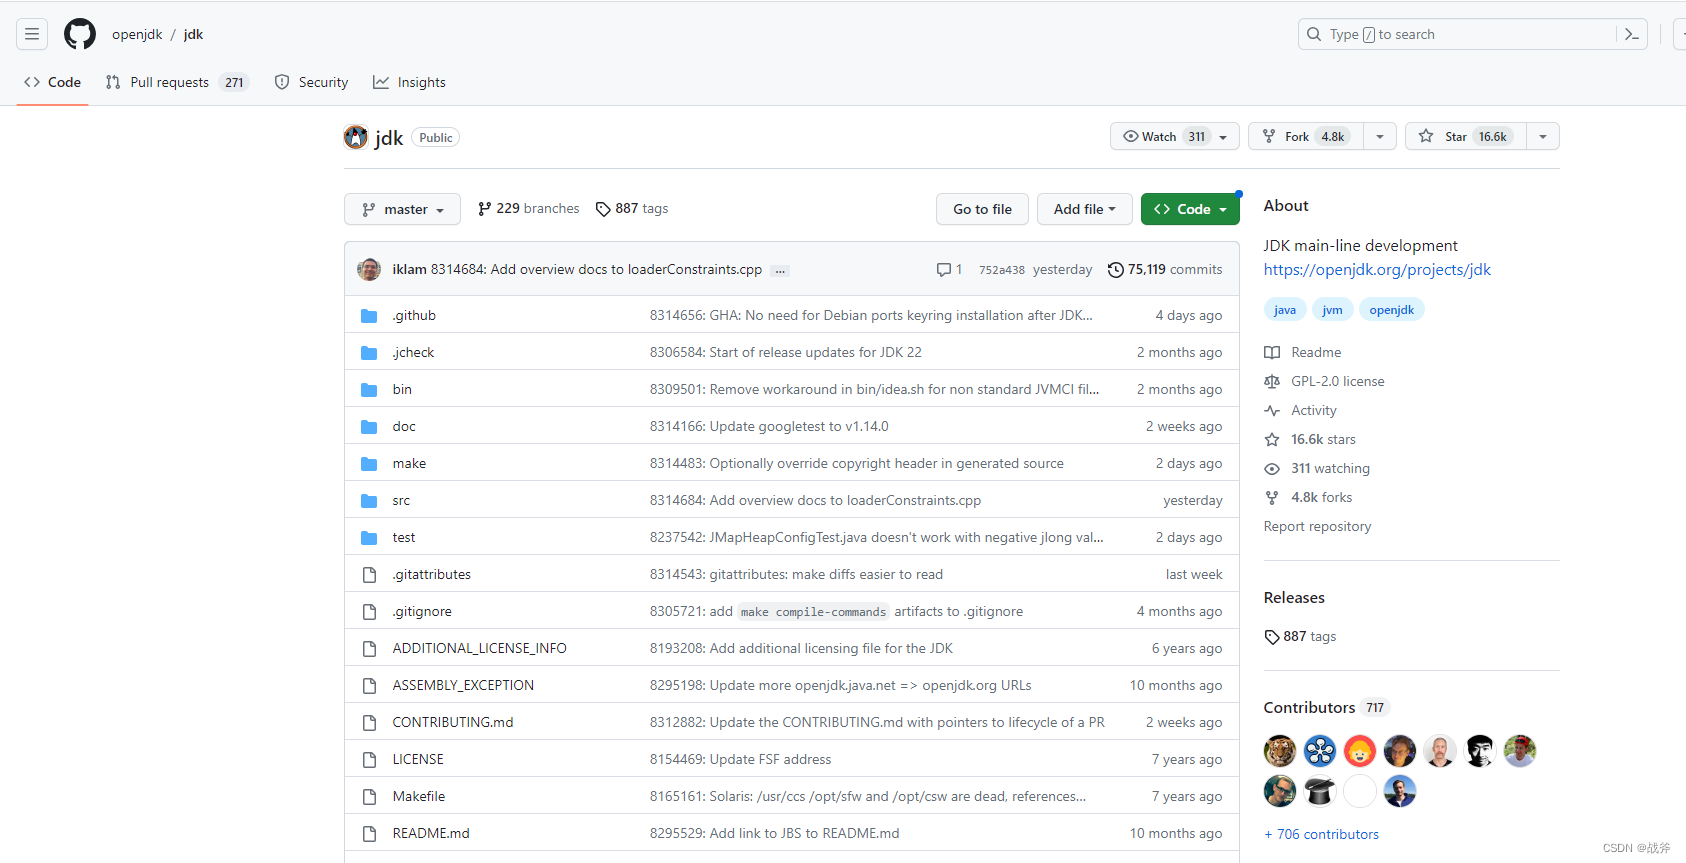Switch to the Insights tab

pyautogui.click(x=409, y=82)
